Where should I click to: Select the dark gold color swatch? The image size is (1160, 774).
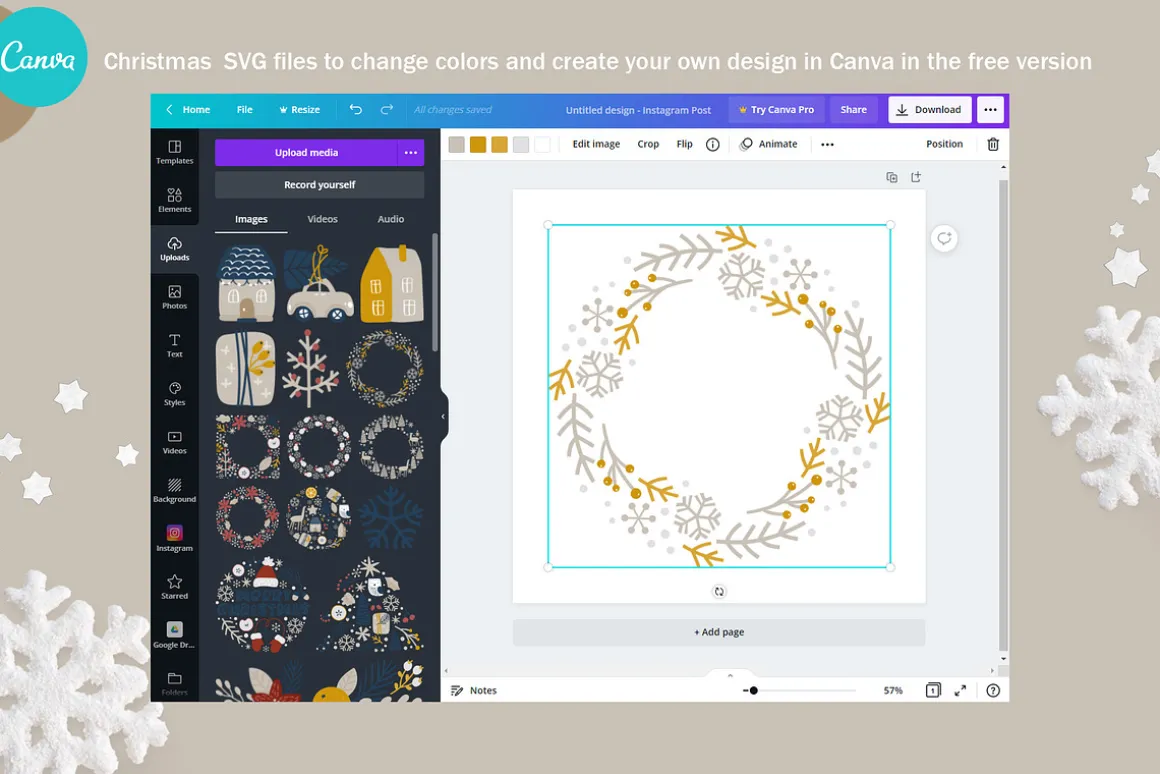[x=478, y=144]
